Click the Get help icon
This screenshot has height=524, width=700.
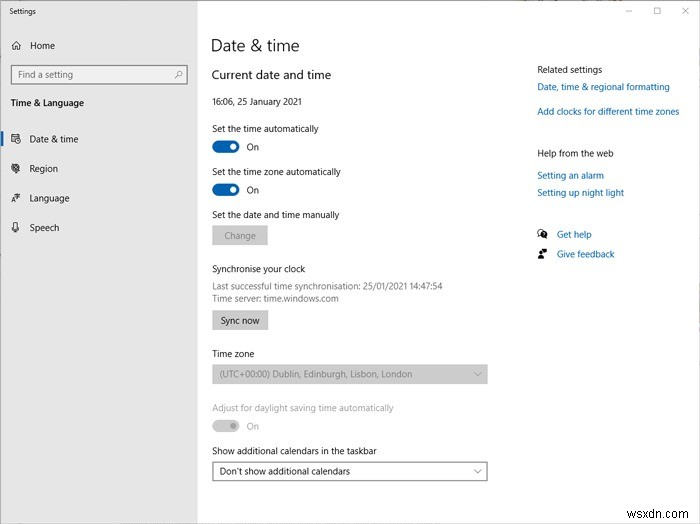pyautogui.click(x=543, y=234)
